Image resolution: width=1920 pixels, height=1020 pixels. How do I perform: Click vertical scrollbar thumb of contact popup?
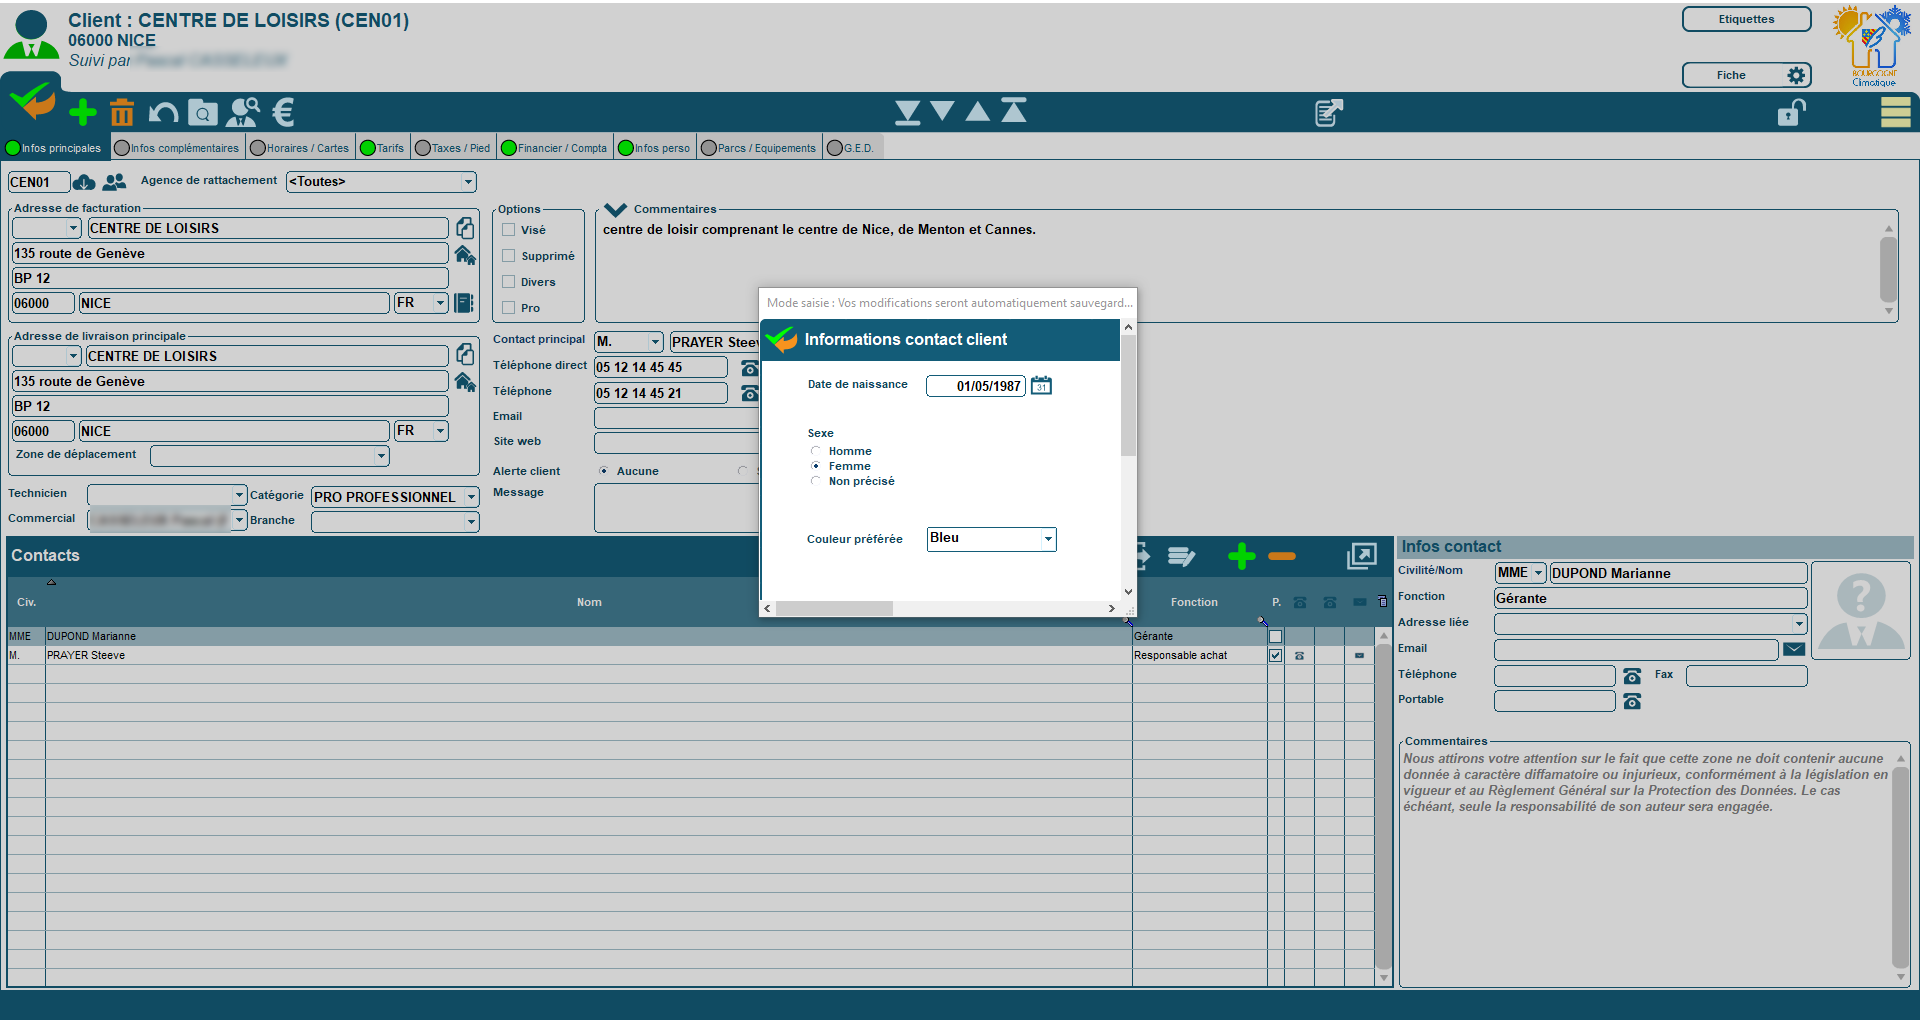coord(1128,395)
